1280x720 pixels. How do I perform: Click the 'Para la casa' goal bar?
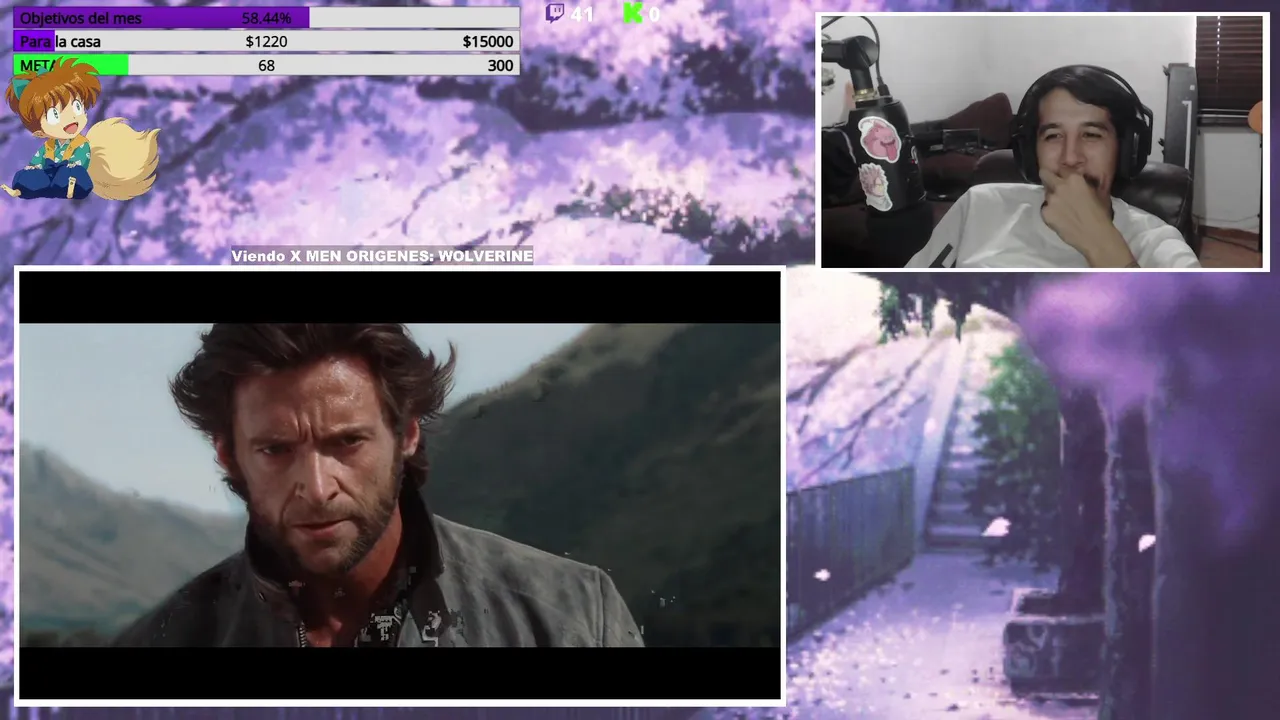(266, 41)
